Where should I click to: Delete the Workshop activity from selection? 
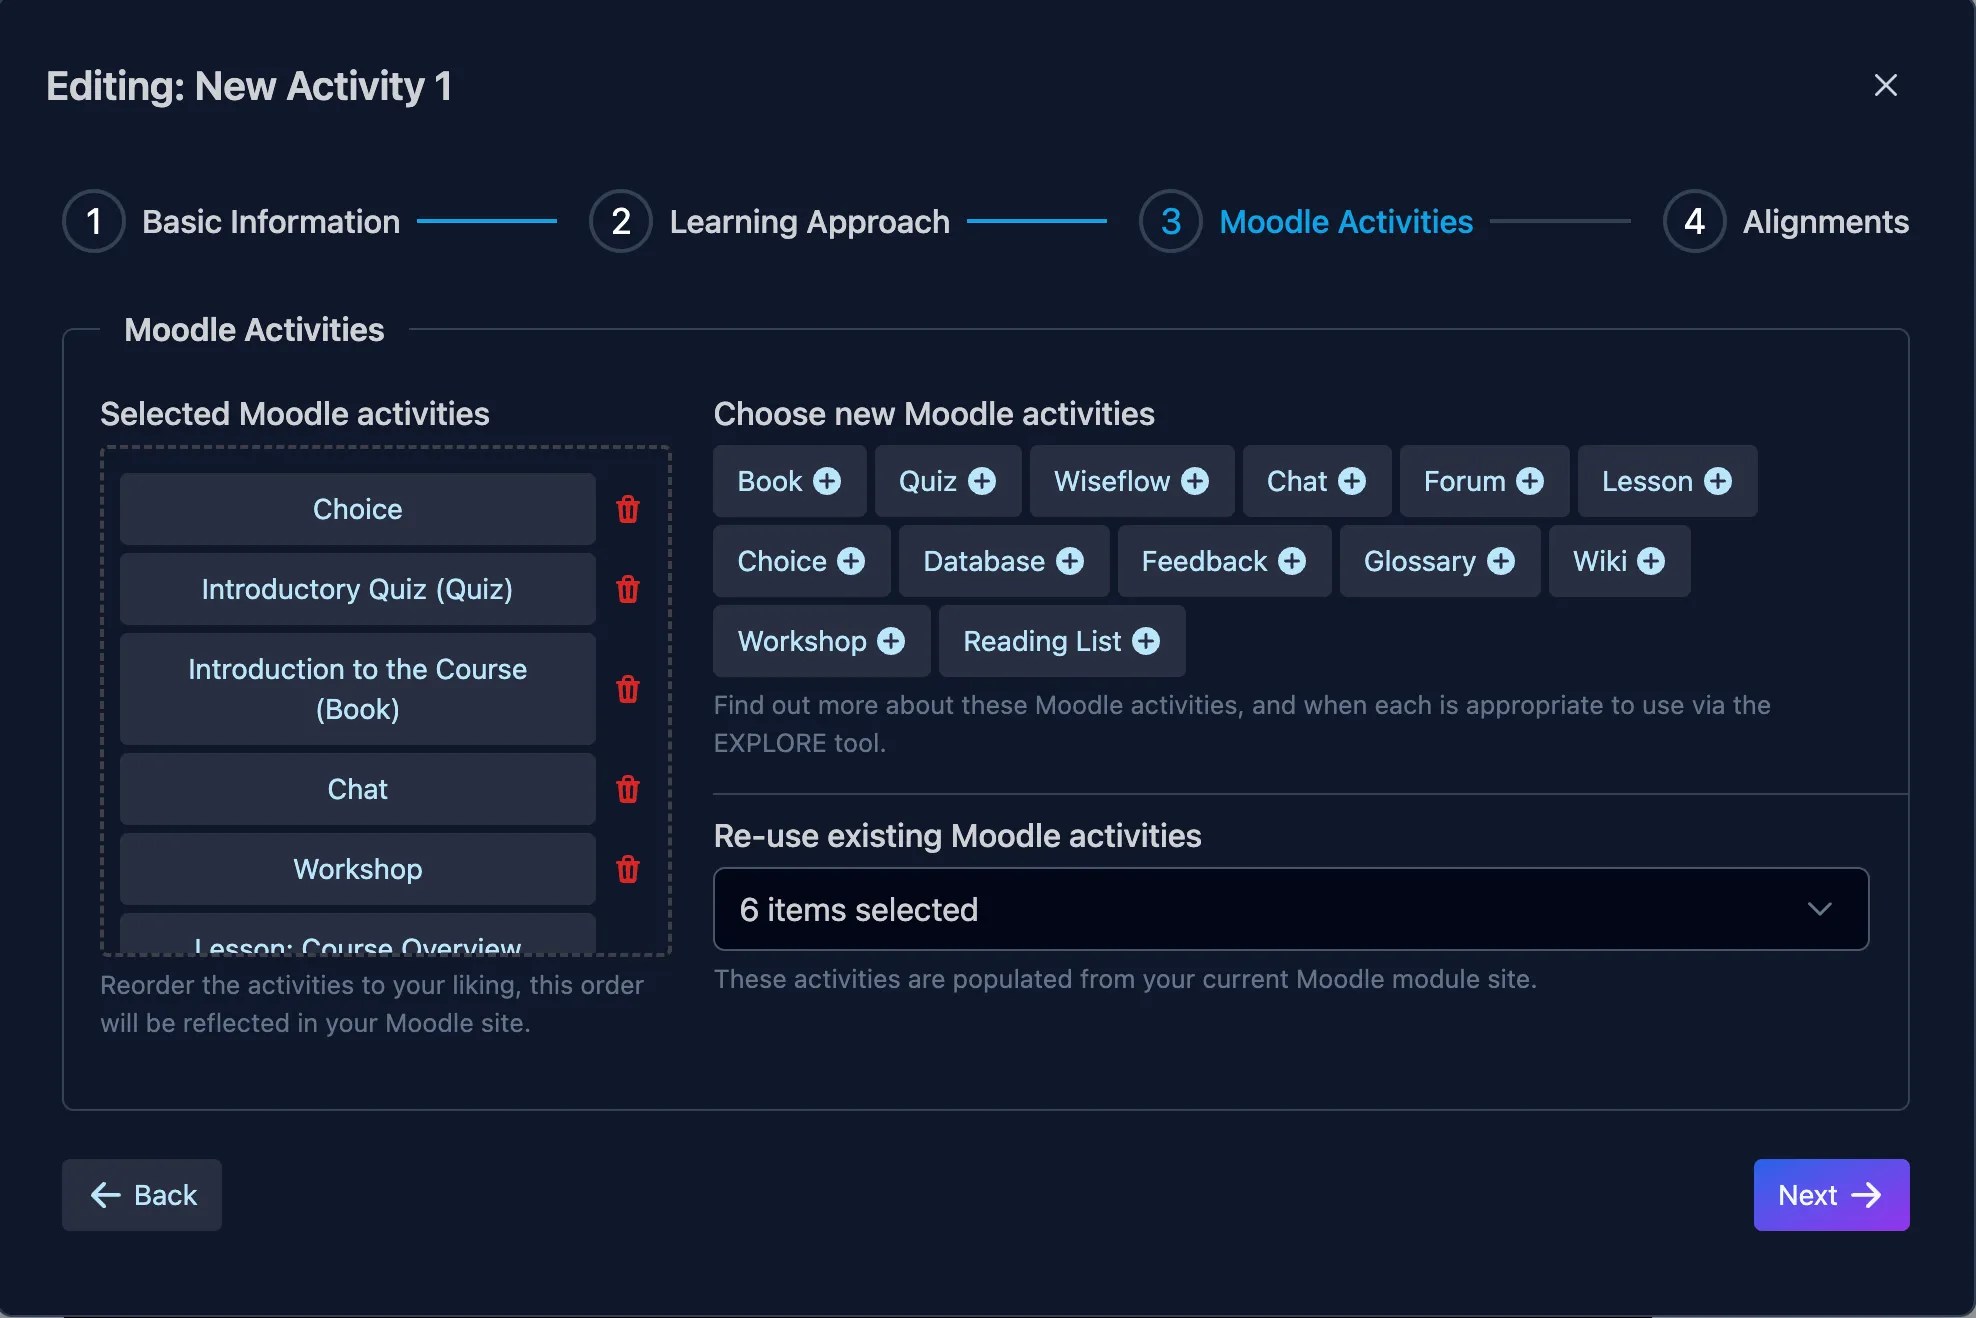(x=628, y=869)
